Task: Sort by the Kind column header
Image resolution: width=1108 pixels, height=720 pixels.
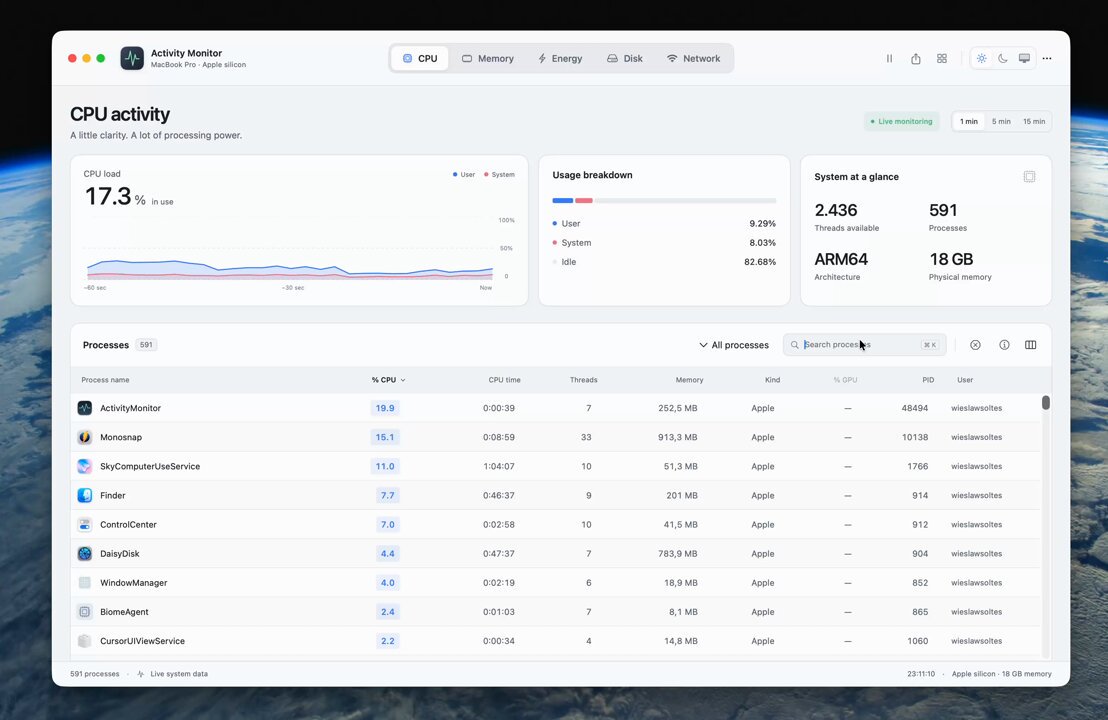Action: pyautogui.click(x=772, y=380)
